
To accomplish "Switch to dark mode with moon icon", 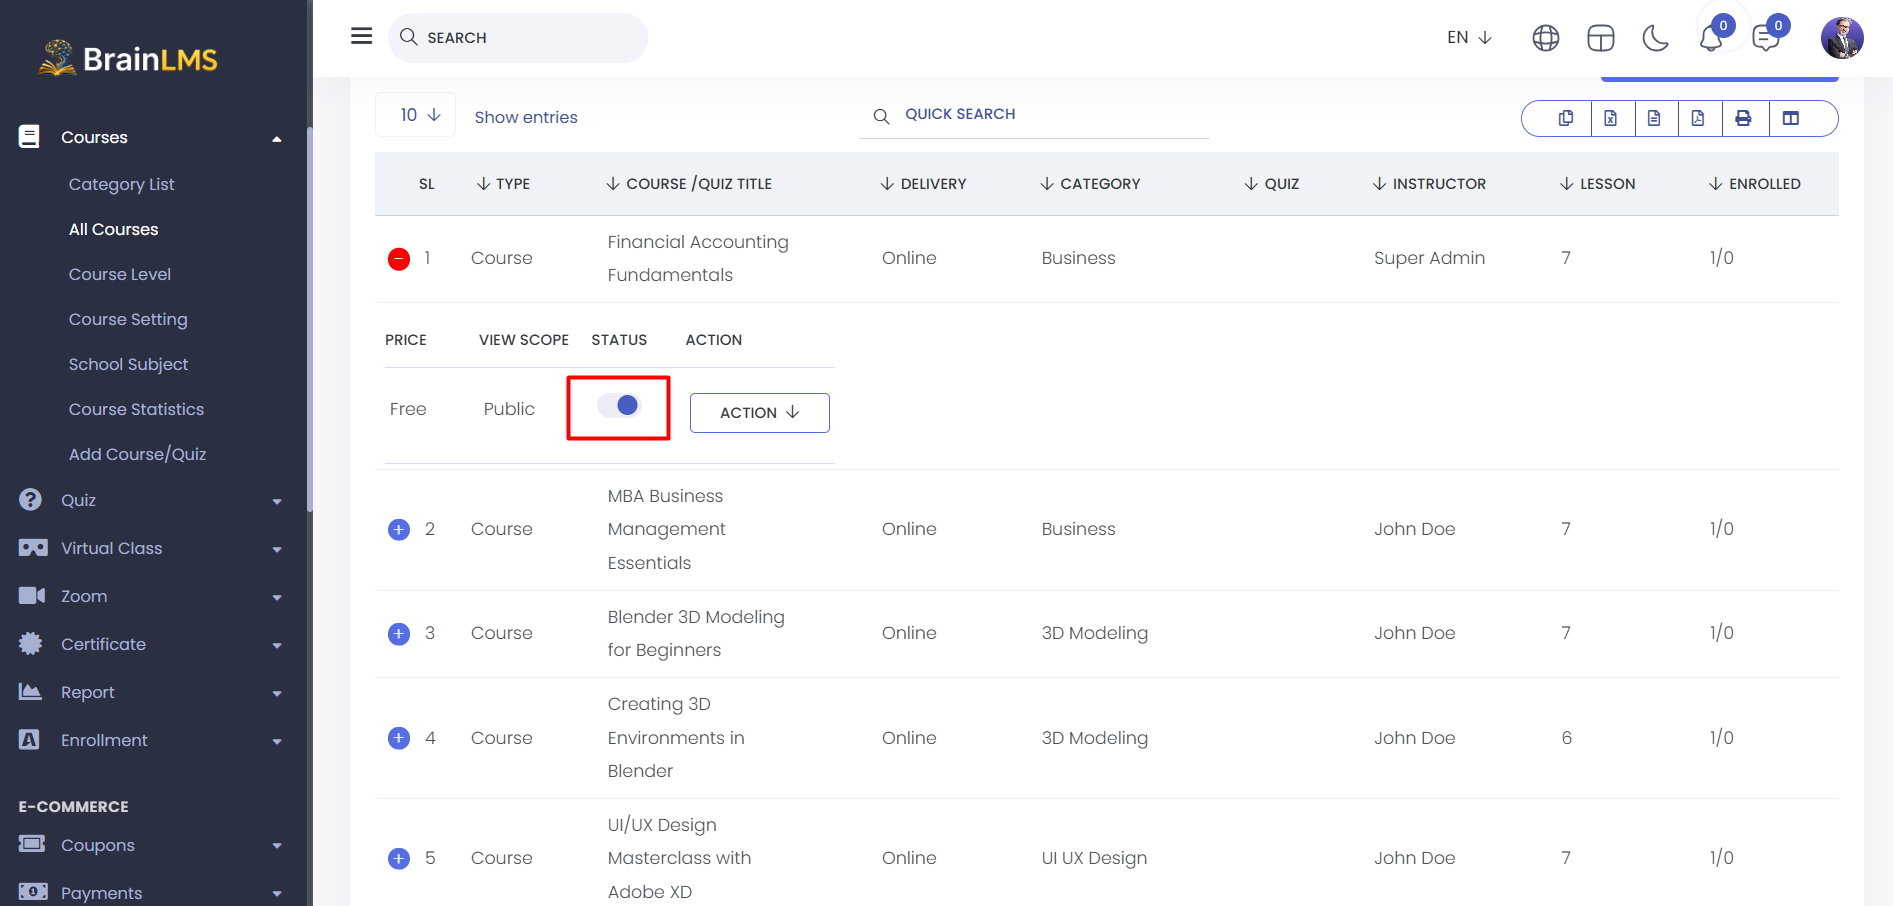I will [1655, 38].
